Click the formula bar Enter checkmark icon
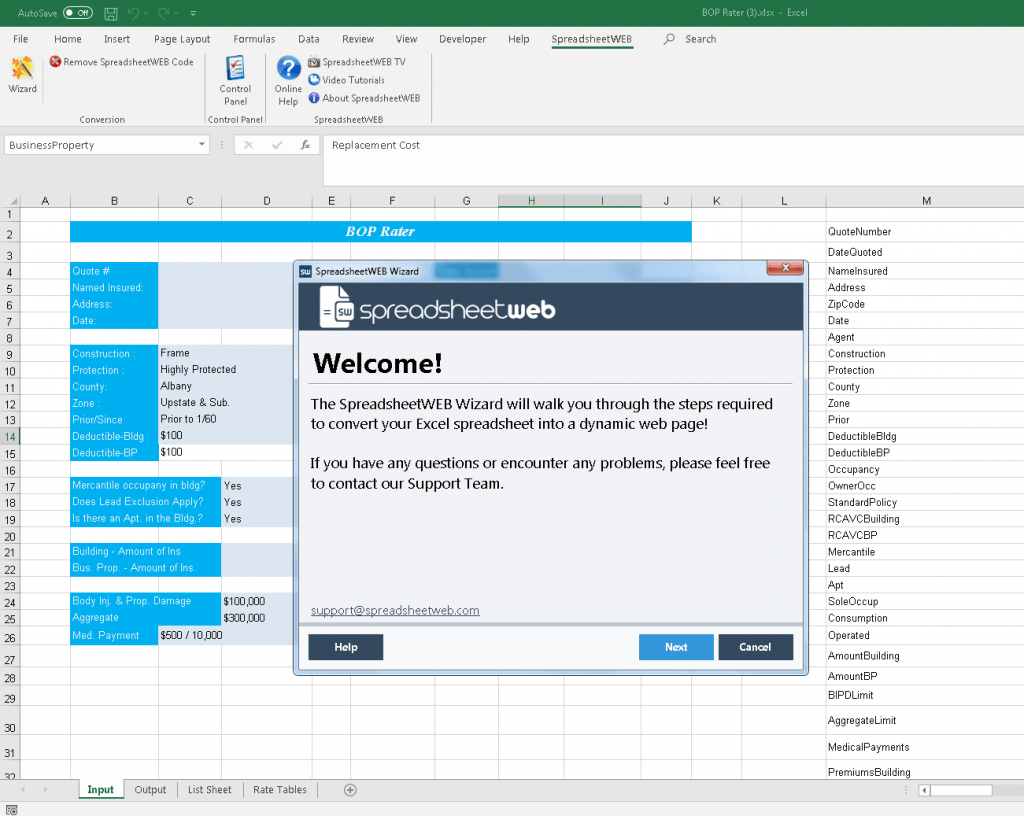This screenshot has height=816, width=1024. [277, 145]
